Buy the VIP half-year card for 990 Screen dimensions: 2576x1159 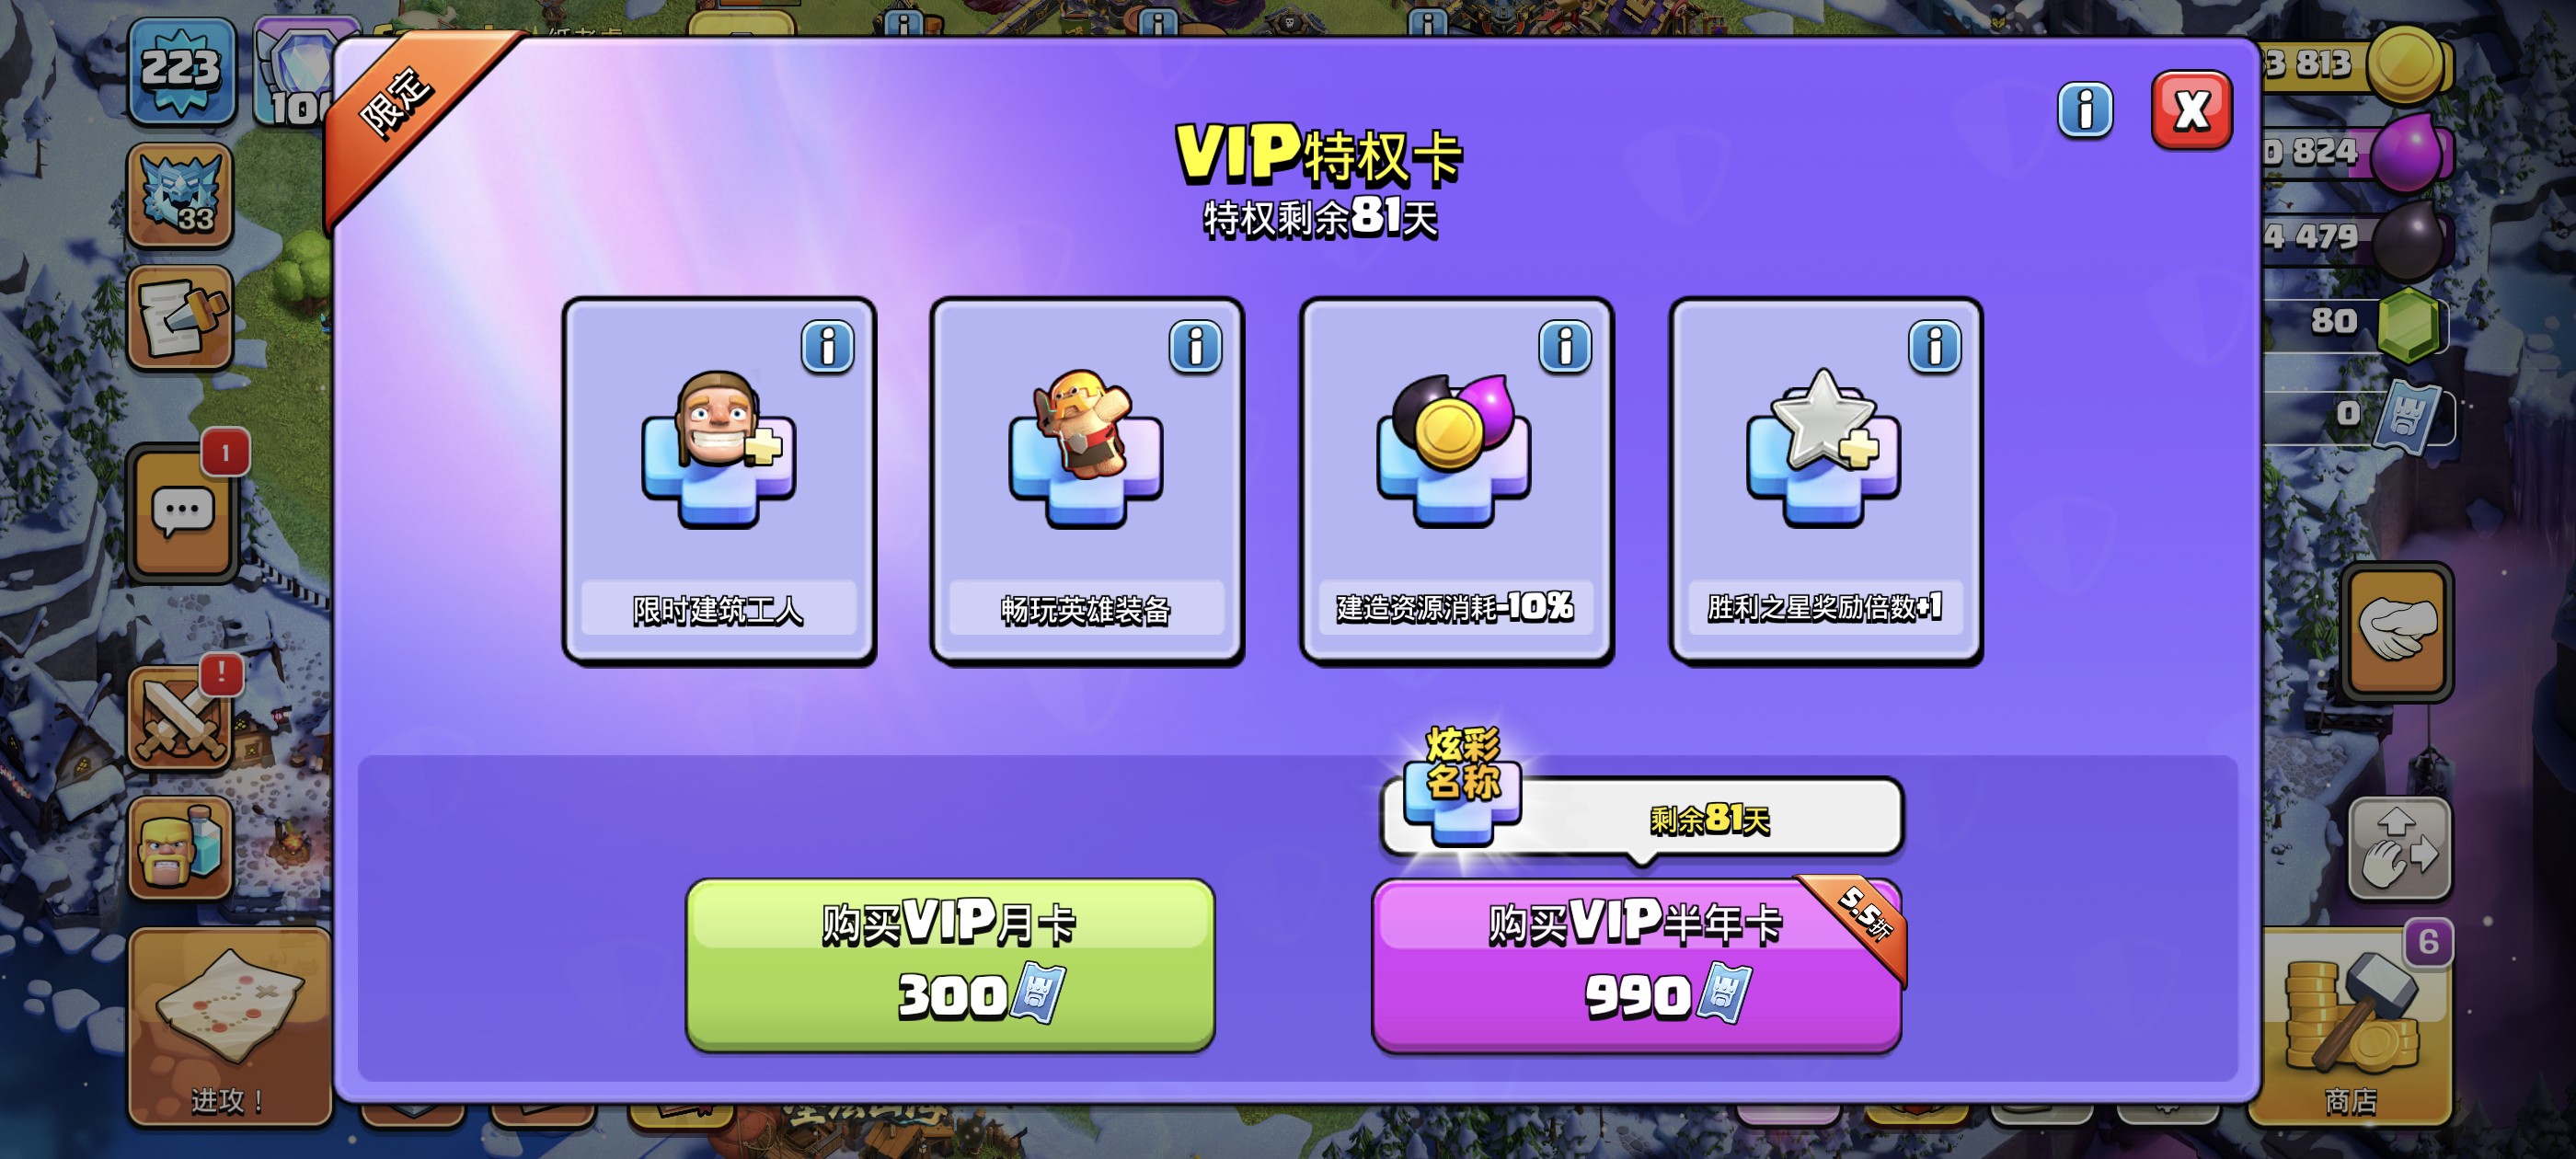[1636, 964]
